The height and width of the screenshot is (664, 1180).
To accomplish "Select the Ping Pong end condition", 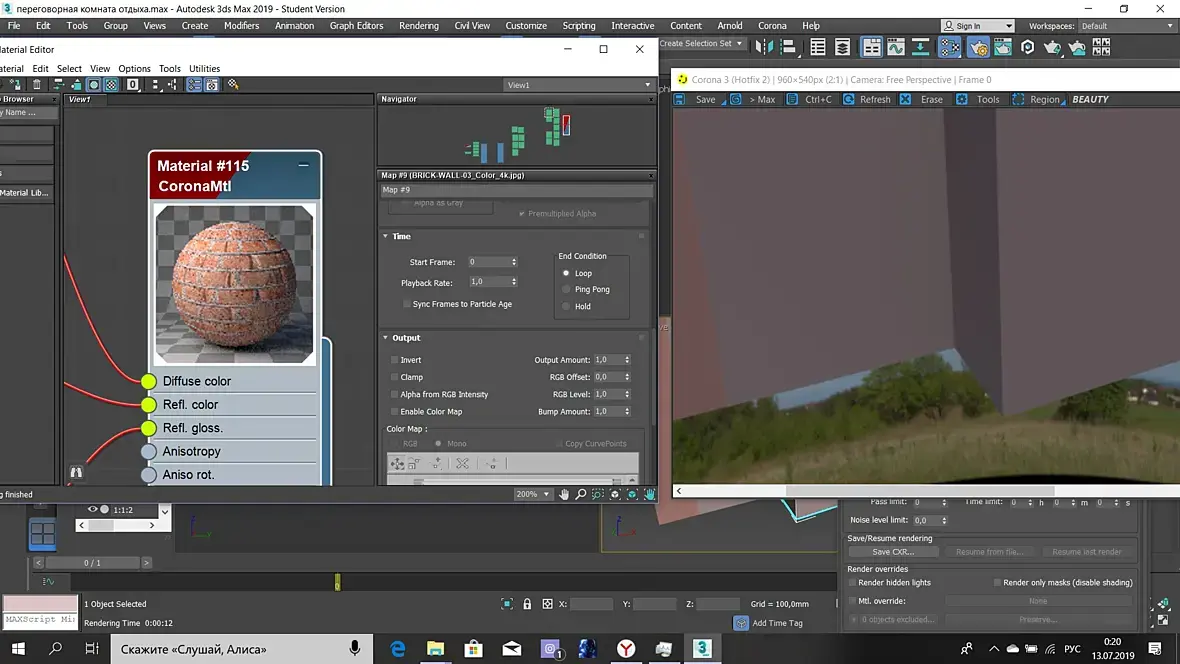I will tap(566, 290).
